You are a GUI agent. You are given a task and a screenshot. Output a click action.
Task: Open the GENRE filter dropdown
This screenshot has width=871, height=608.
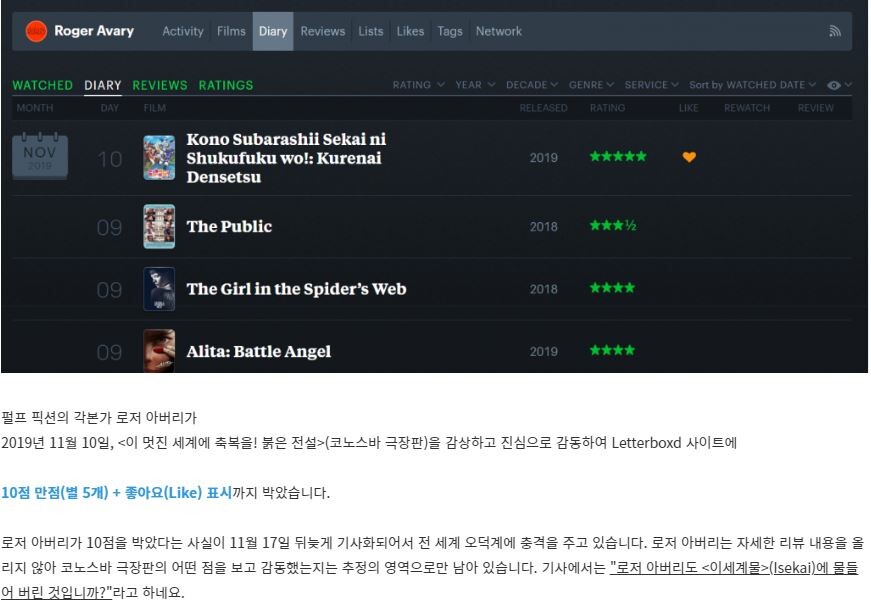[x=591, y=85]
